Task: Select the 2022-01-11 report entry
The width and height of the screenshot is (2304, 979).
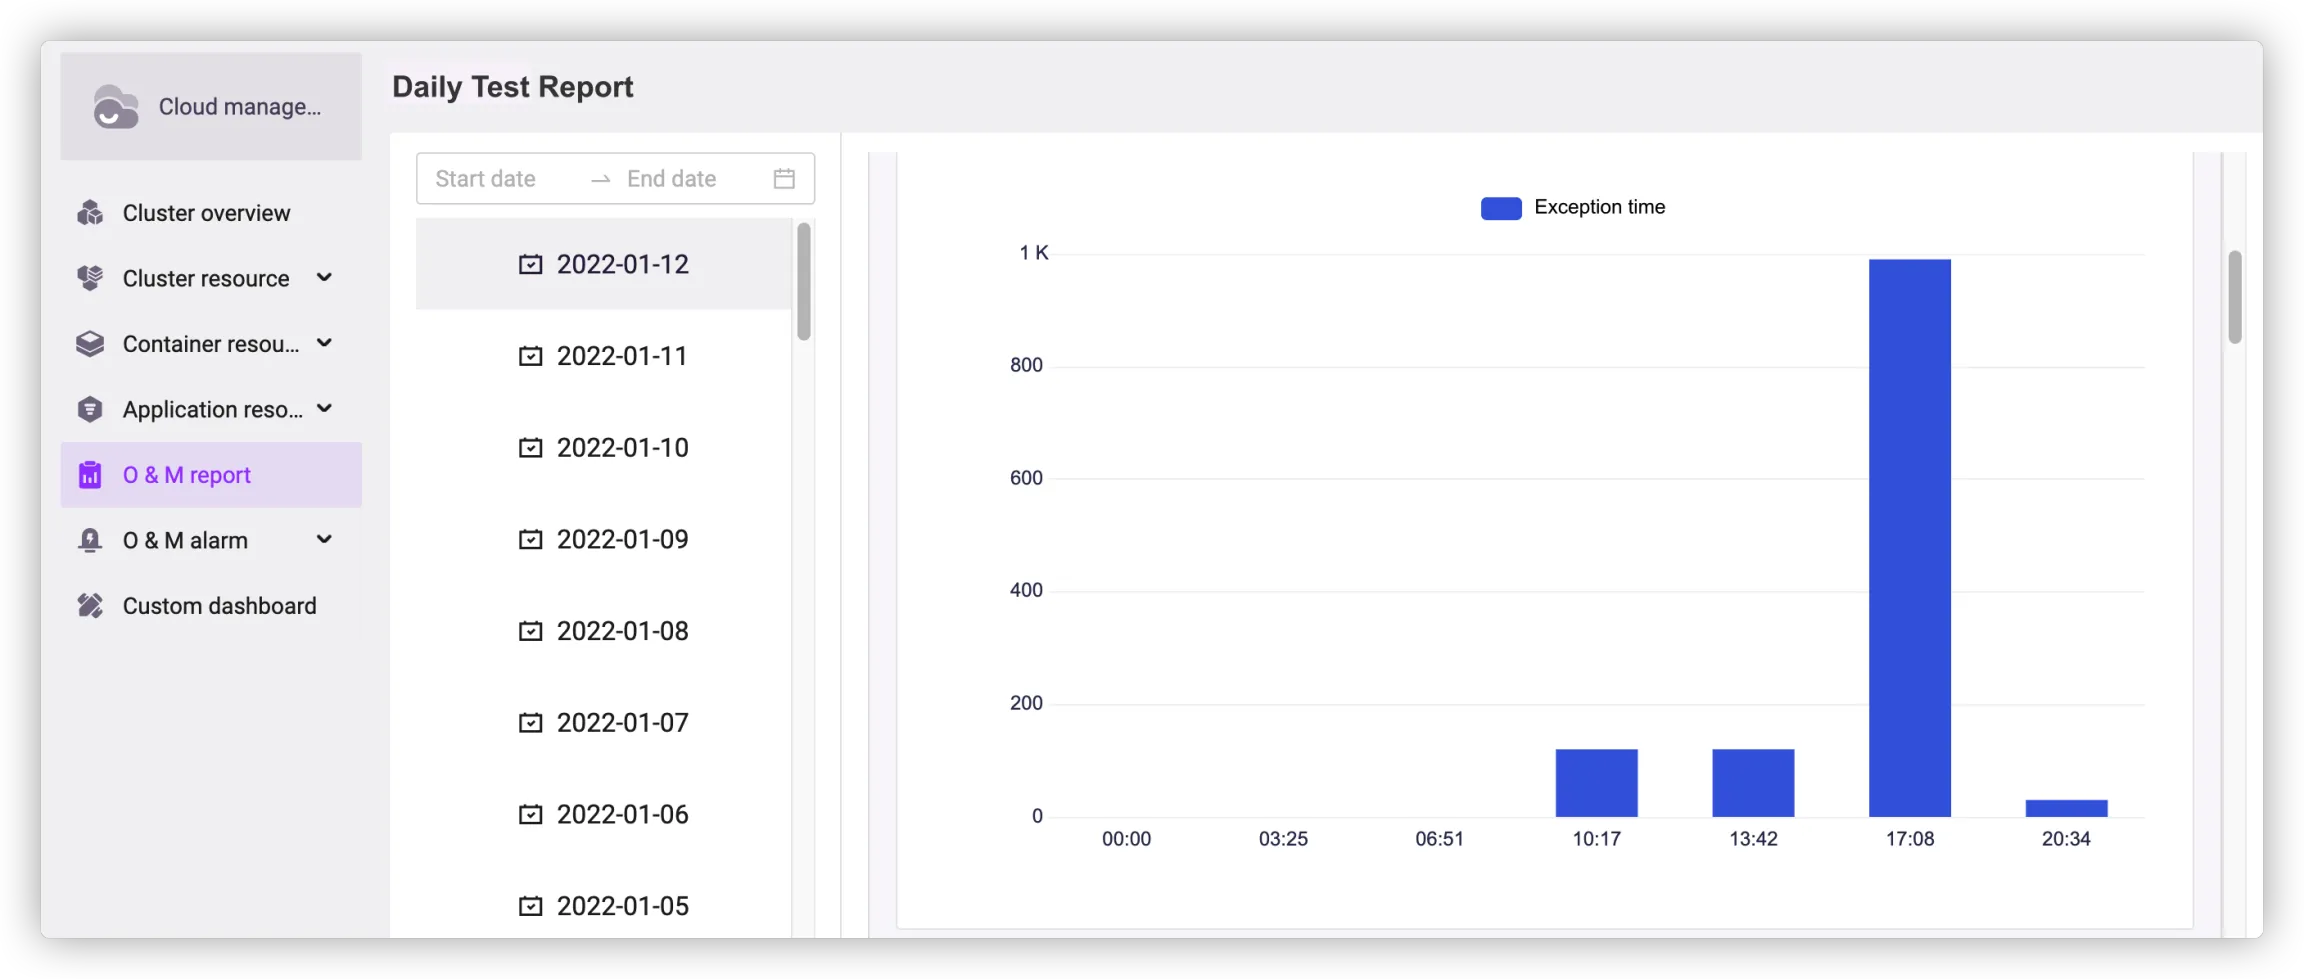Action: click(604, 356)
